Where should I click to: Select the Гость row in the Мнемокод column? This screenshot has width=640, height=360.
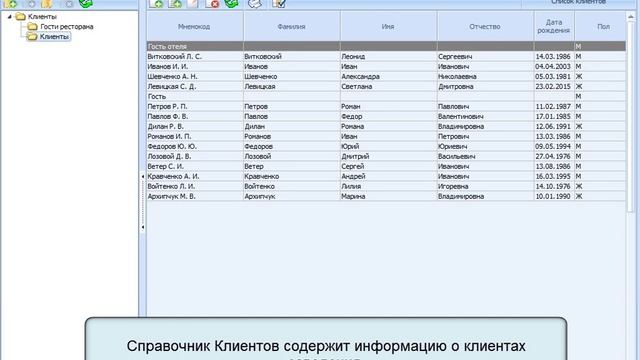click(x=195, y=96)
